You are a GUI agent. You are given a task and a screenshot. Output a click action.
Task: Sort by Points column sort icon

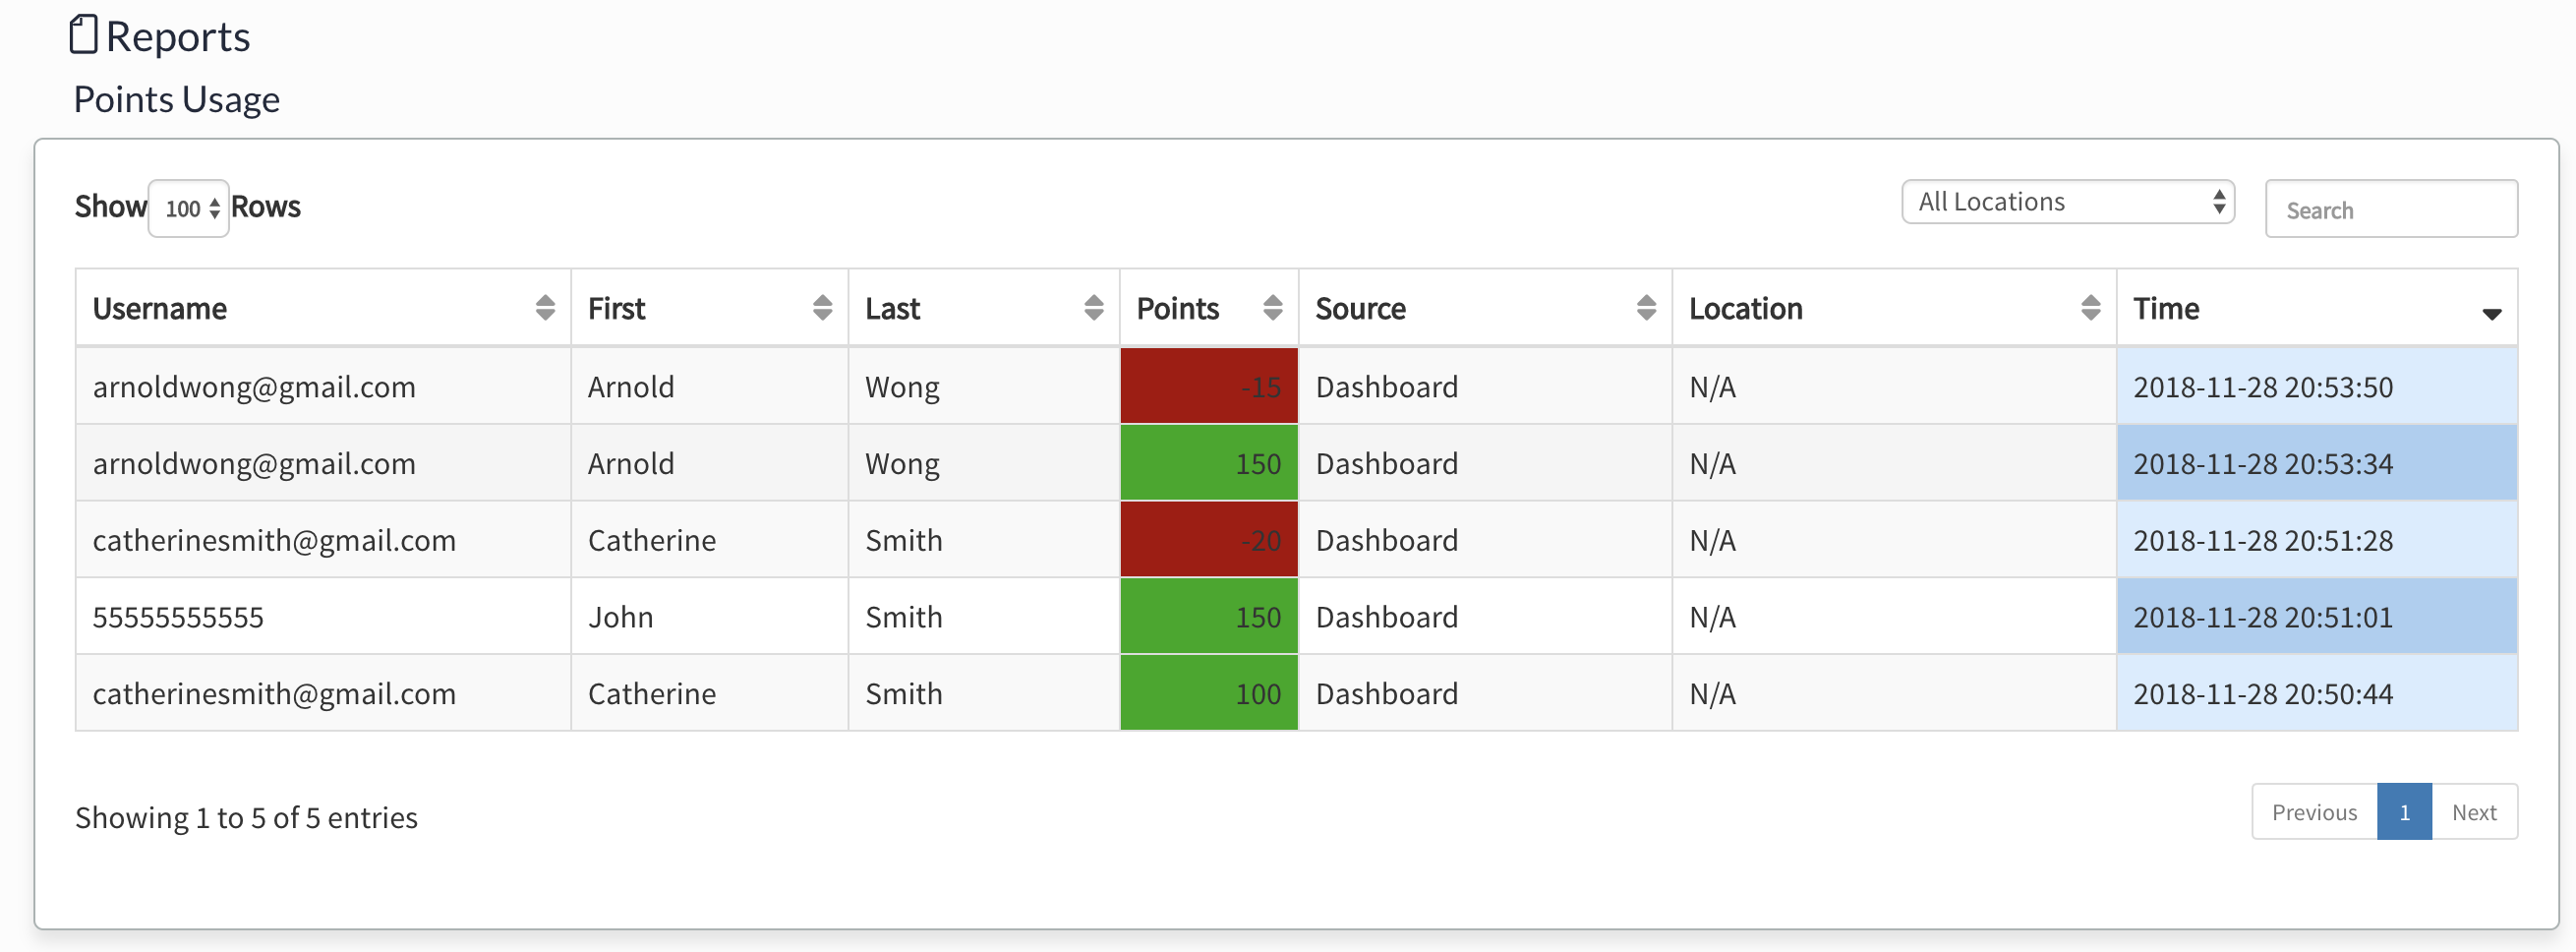click(x=1272, y=308)
